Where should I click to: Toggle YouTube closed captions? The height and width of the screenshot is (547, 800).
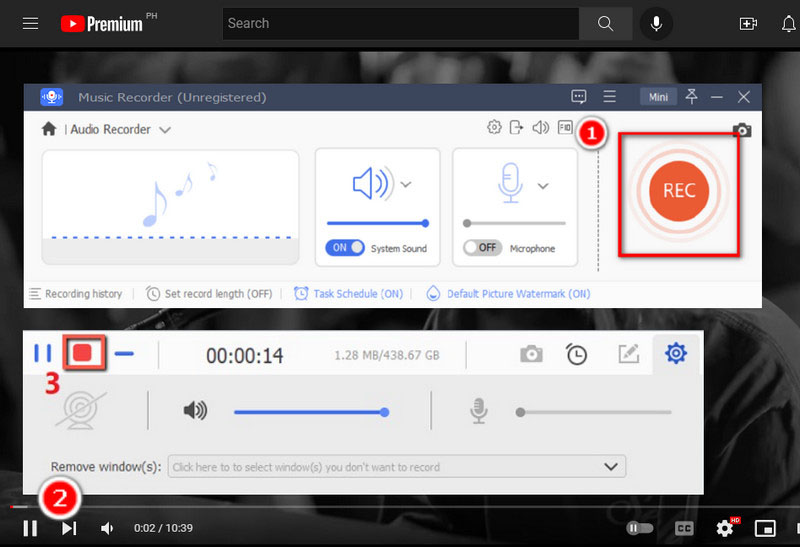(x=684, y=529)
